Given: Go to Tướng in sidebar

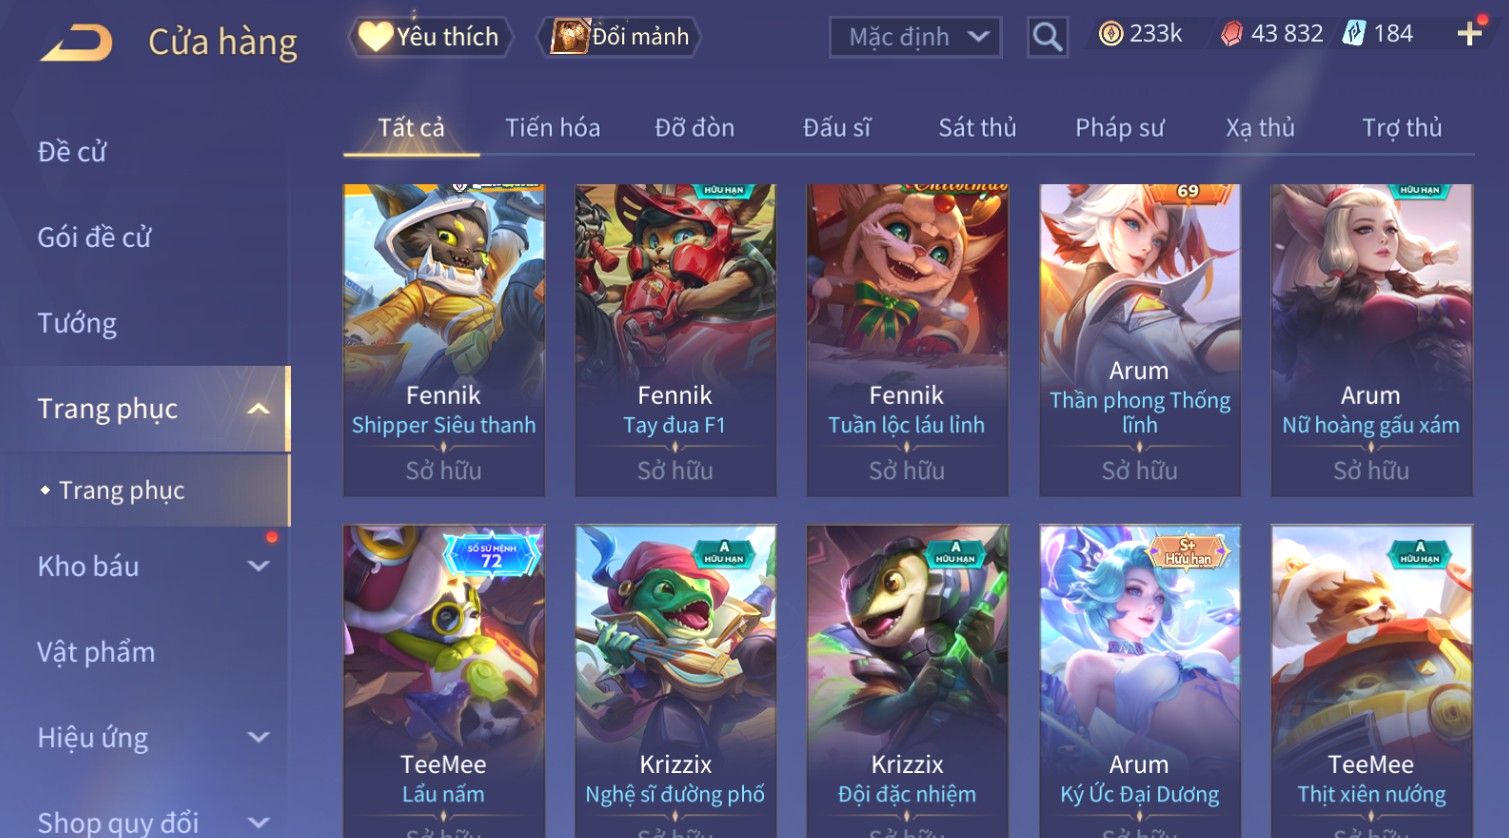Looking at the screenshot, I should pyautogui.click(x=77, y=323).
